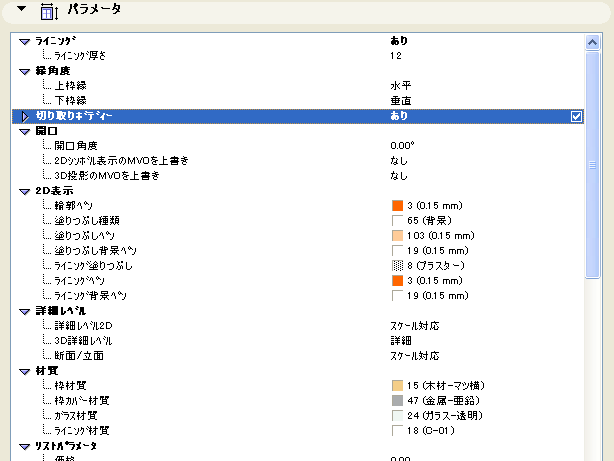Select the ガラス材質 row label
The image size is (614, 461).
(76, 416)
